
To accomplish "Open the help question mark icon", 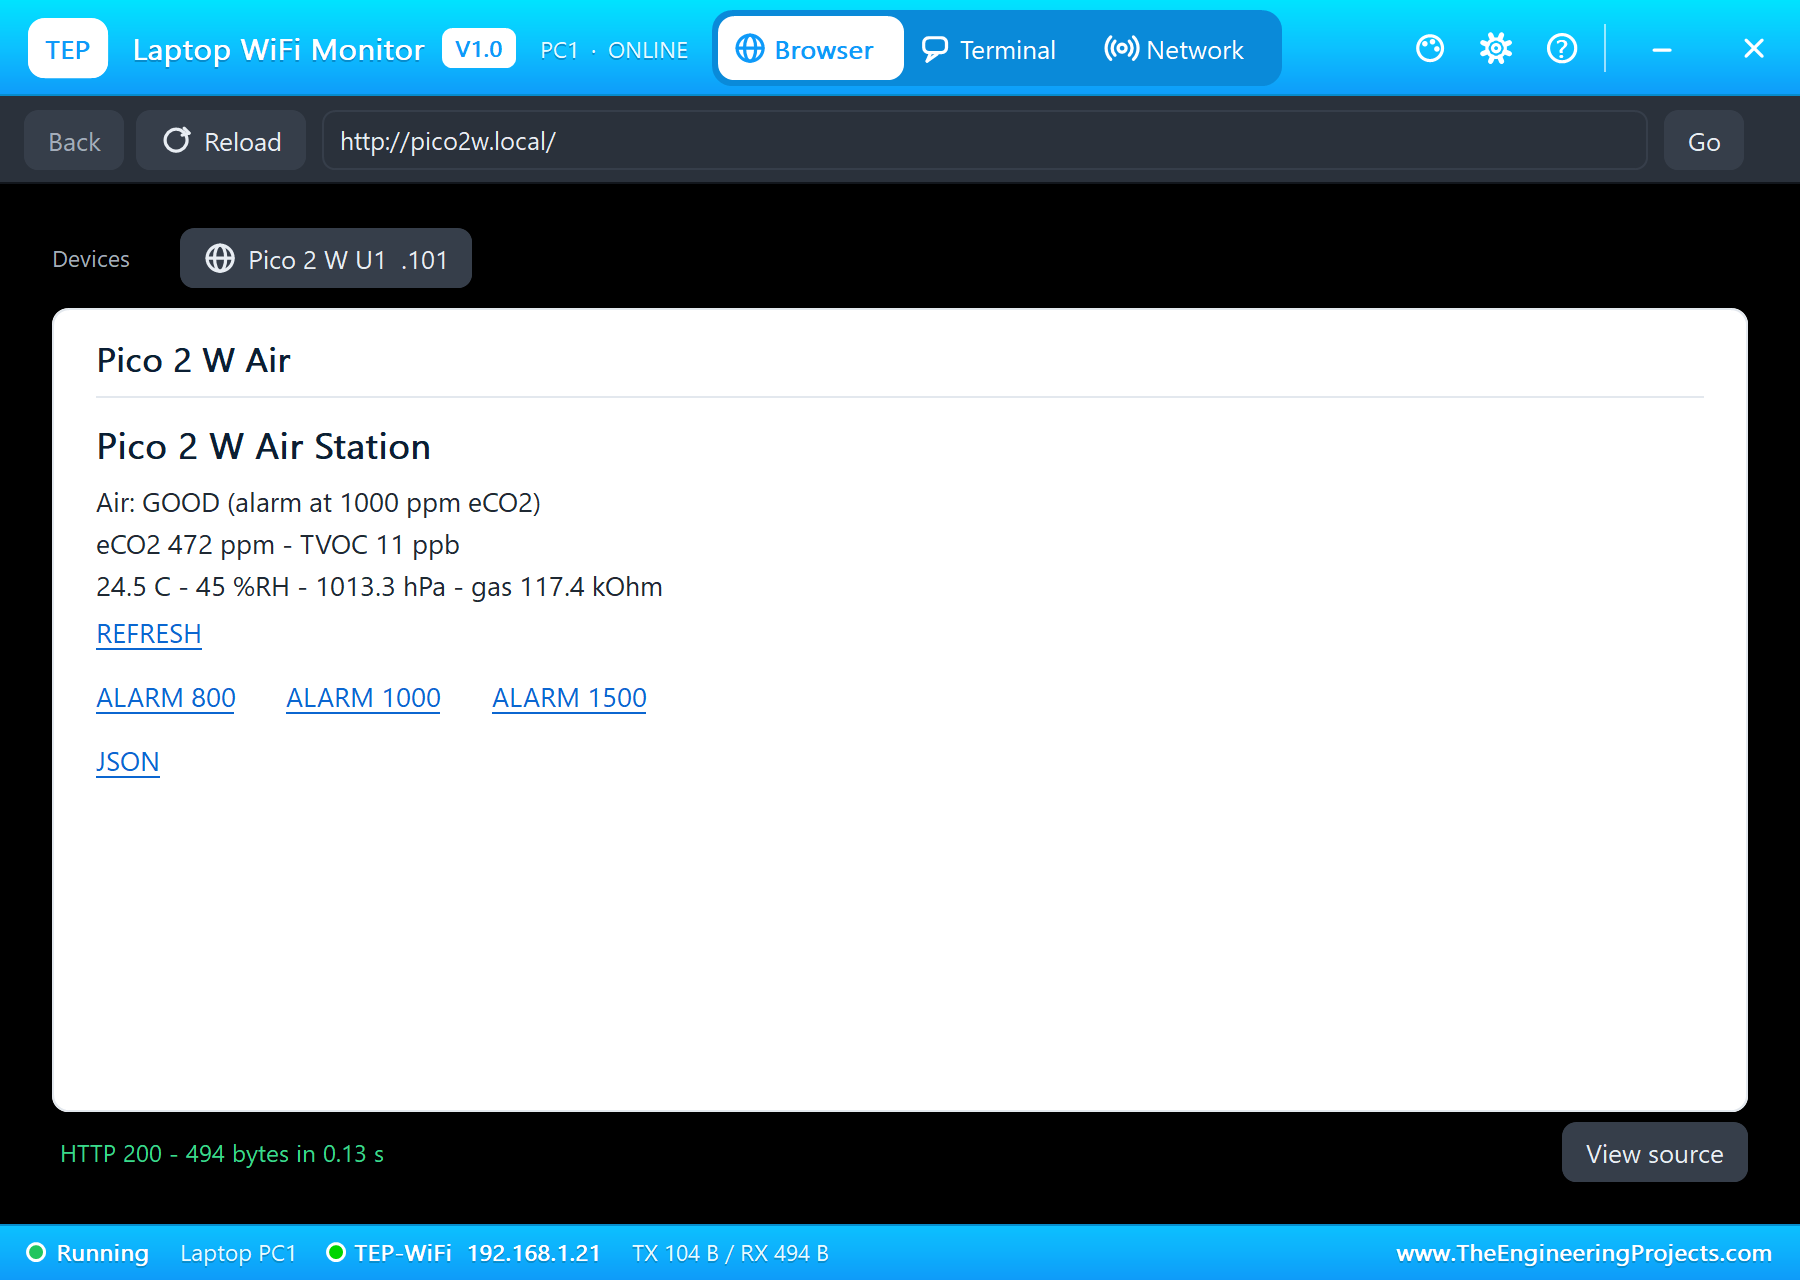I will (1561, 48).
